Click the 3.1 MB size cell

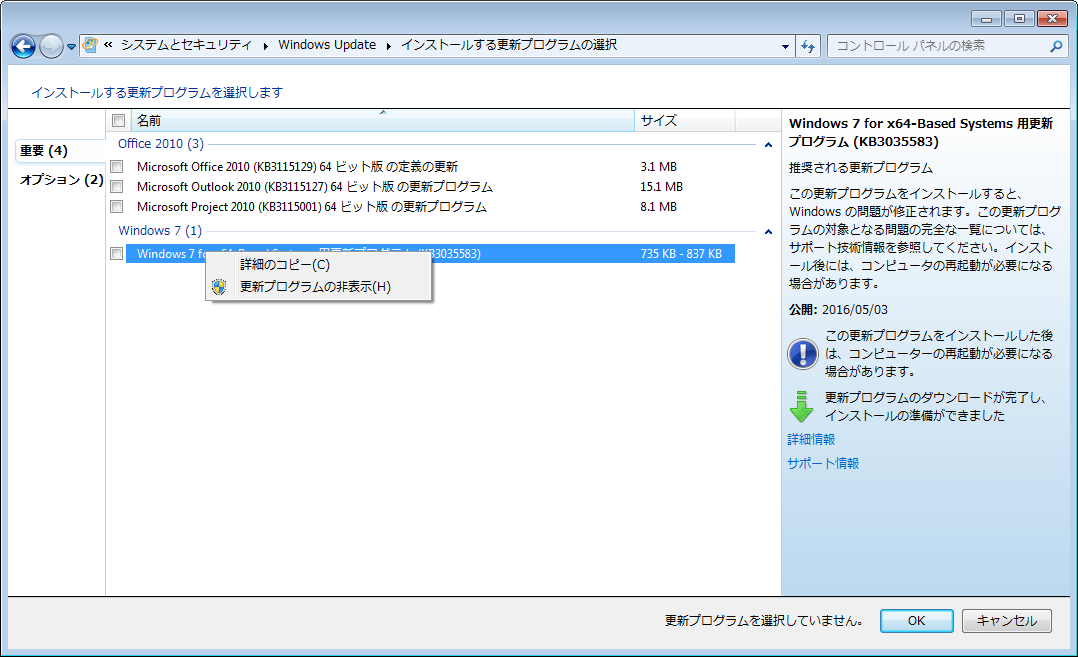tap(659, 166)
